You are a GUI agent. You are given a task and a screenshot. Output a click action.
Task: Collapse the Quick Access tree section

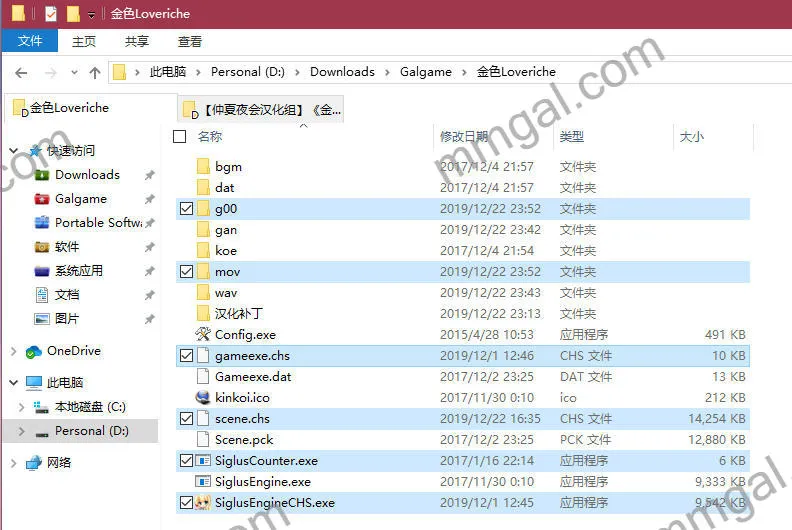[14, 151]
